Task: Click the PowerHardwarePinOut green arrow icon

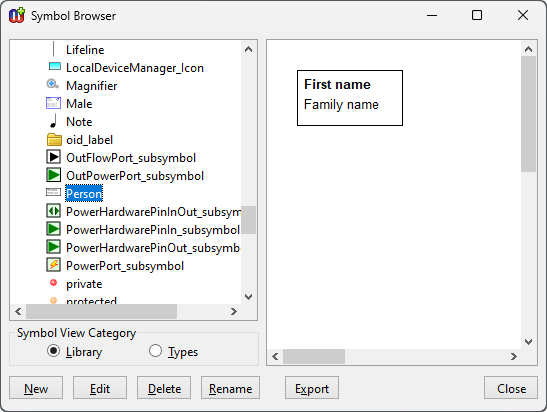Action: pos(53,247)
